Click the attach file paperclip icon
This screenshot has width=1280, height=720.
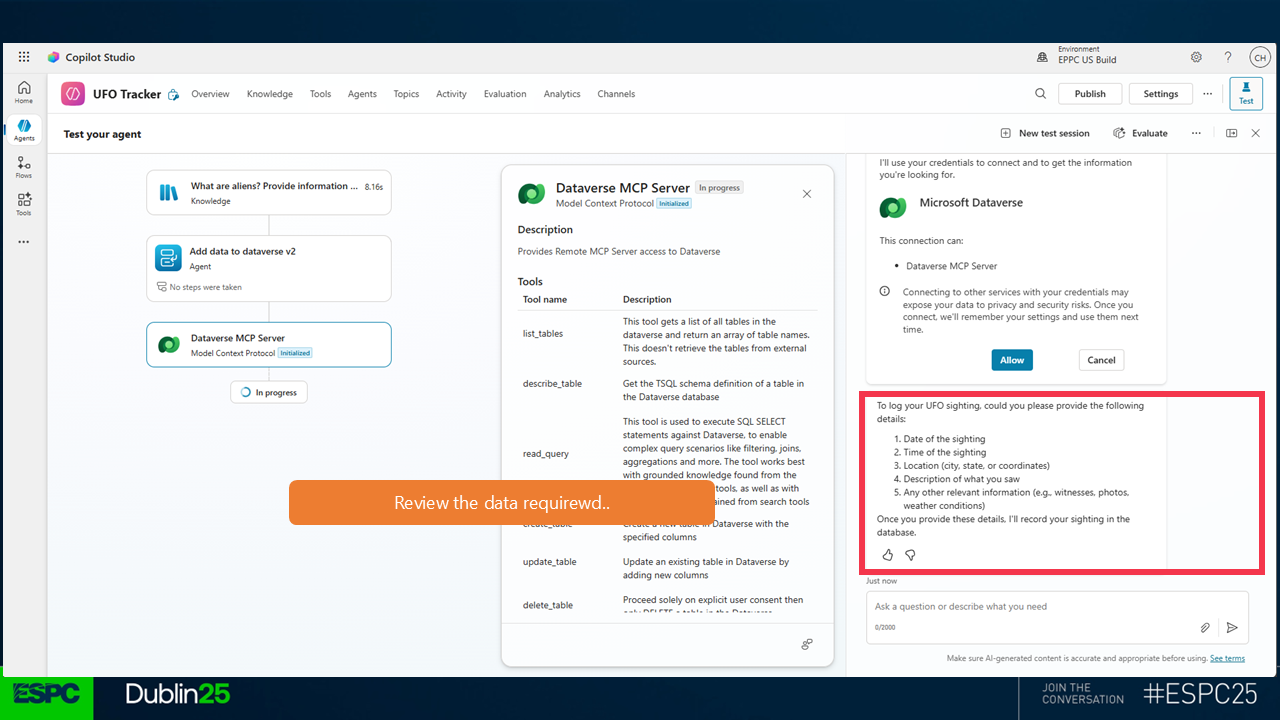click(1205, 627)
